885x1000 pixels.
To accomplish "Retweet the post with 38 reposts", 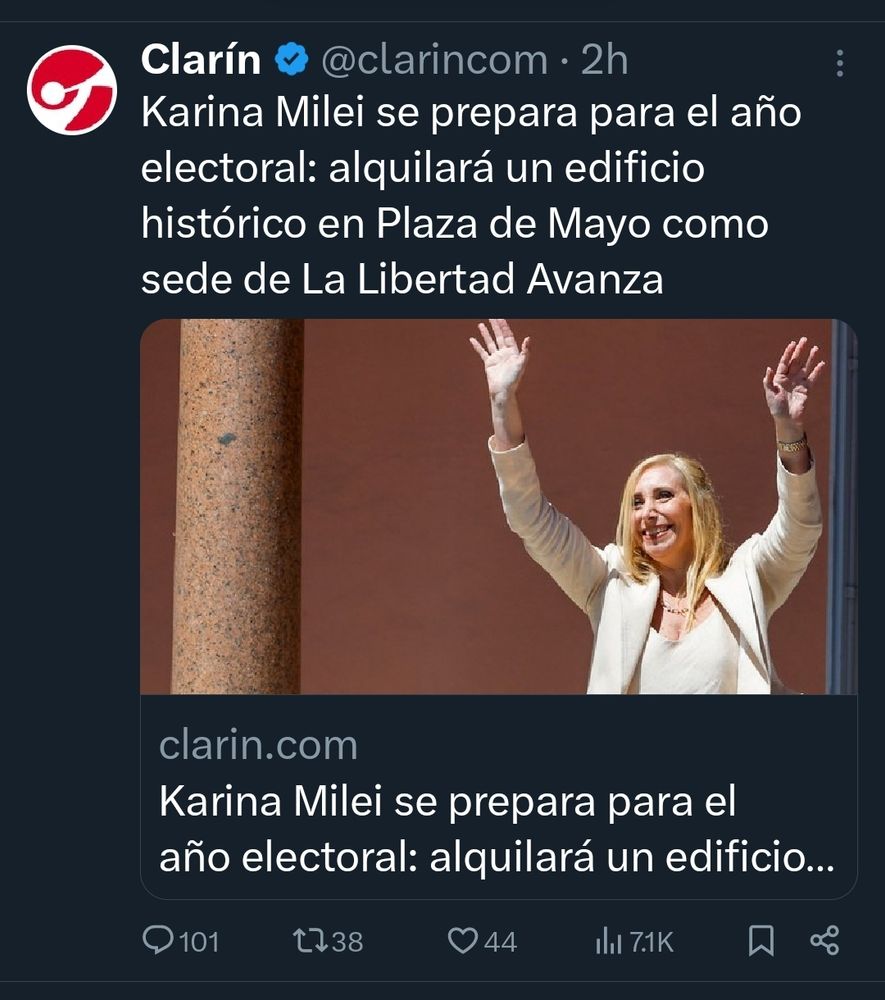I will (310, 941).
